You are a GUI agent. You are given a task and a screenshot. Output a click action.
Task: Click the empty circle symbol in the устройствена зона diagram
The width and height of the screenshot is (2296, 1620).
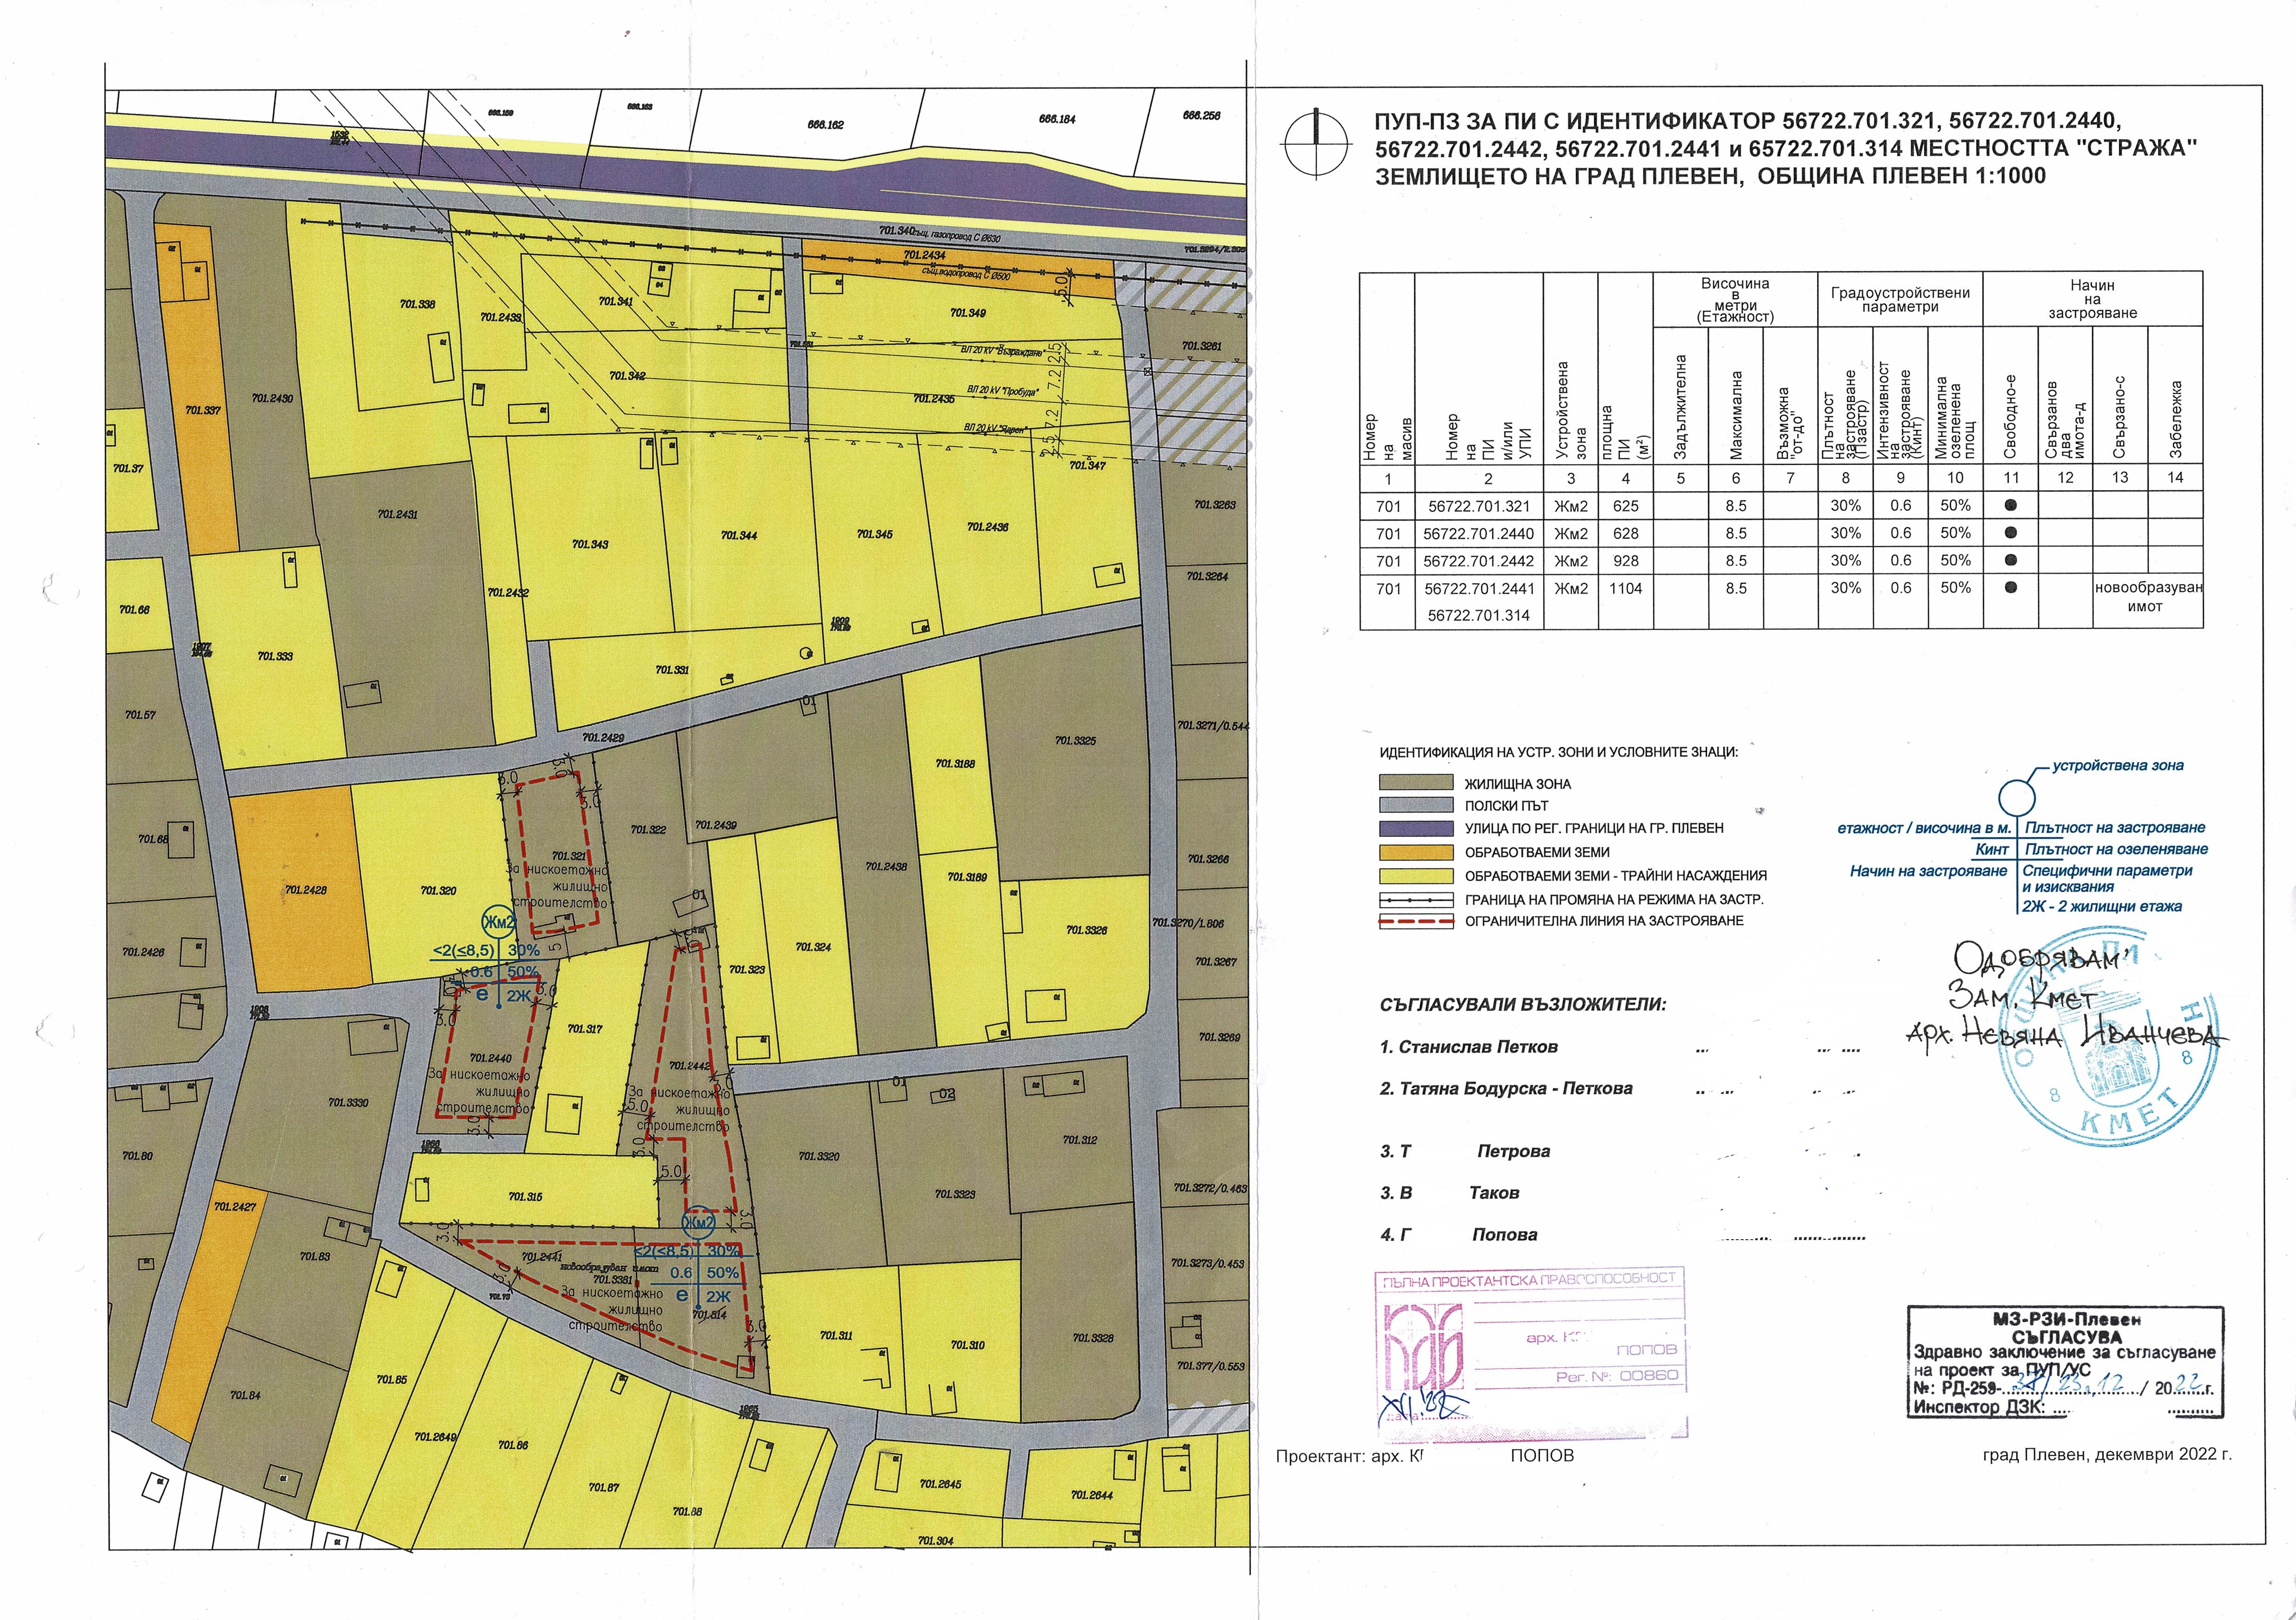coord(2016,798)
